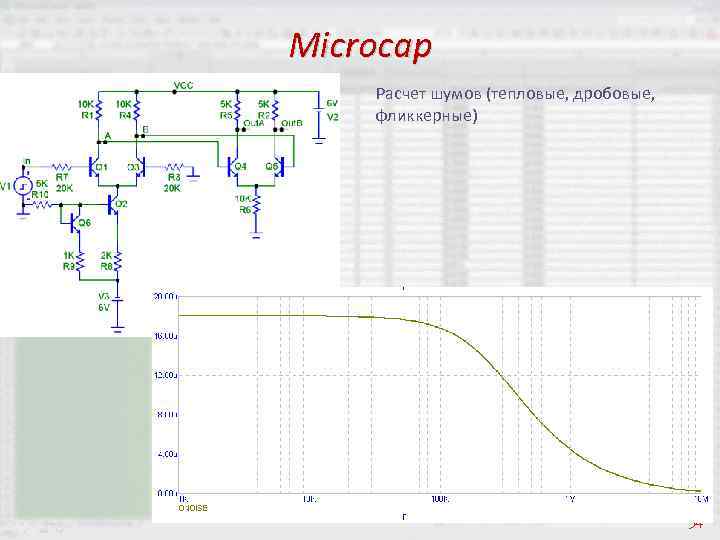Click node label B
This screenshot has height=540, width=720.
pos(146,130)
